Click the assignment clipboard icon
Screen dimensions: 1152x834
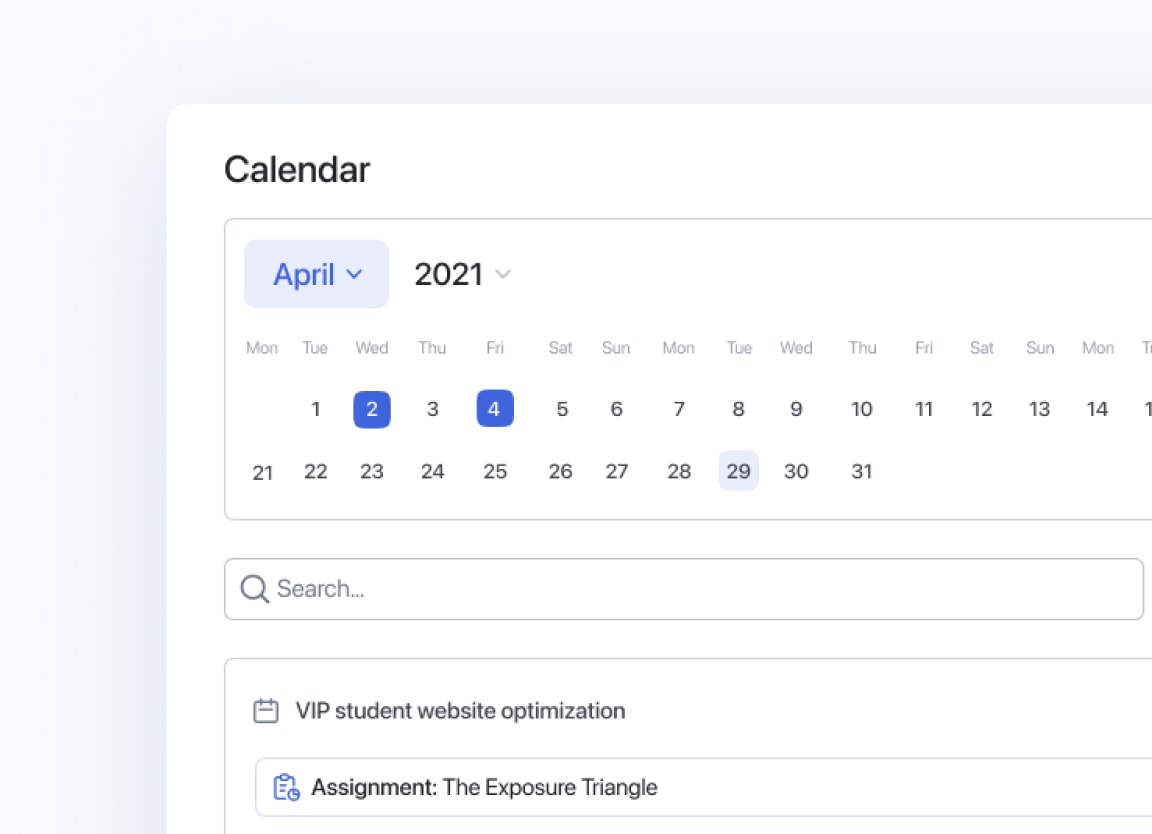287,787
